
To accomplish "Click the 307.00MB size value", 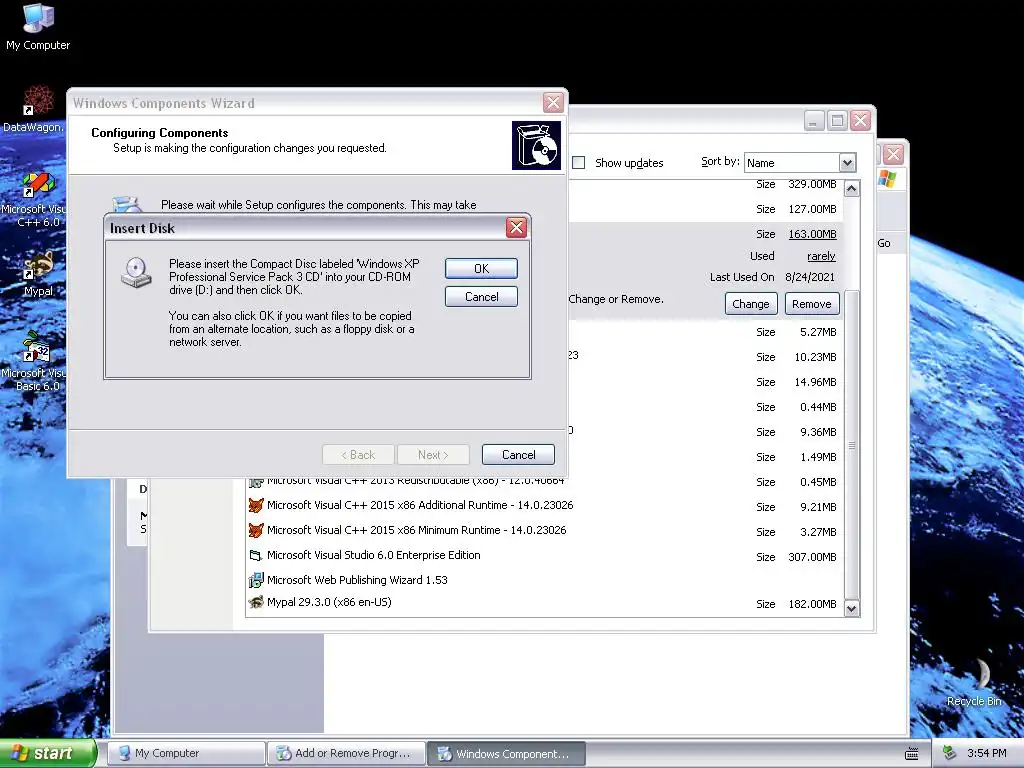I will tap(812, 557).
